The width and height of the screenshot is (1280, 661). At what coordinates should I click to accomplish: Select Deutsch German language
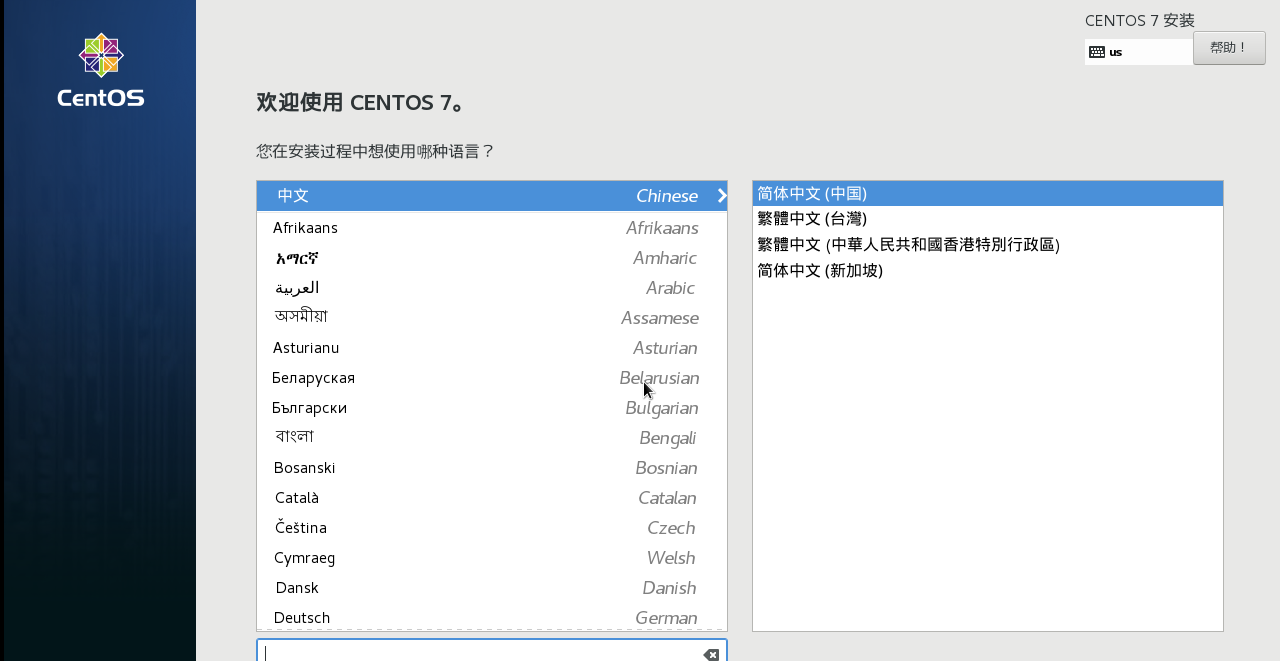pos(492,618)
